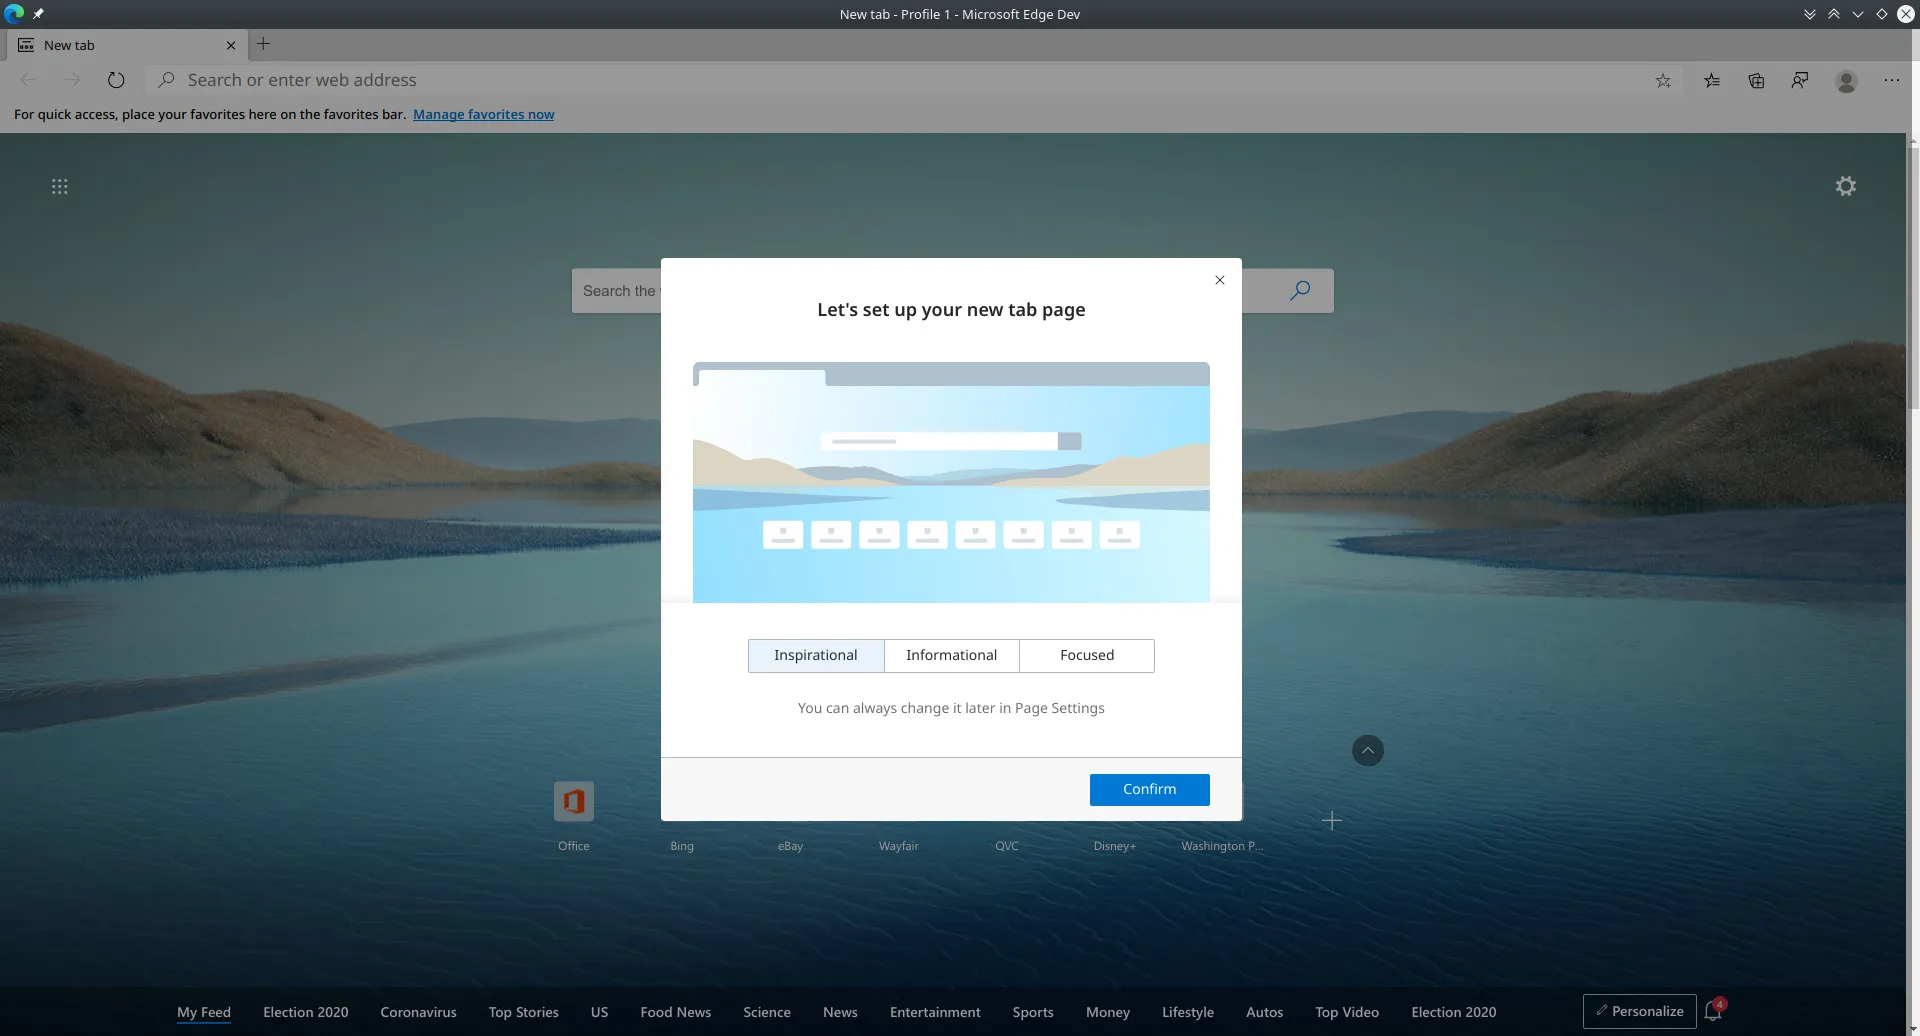
Task: Open page settings with the gear icon
Action: tap(1845, 186)
